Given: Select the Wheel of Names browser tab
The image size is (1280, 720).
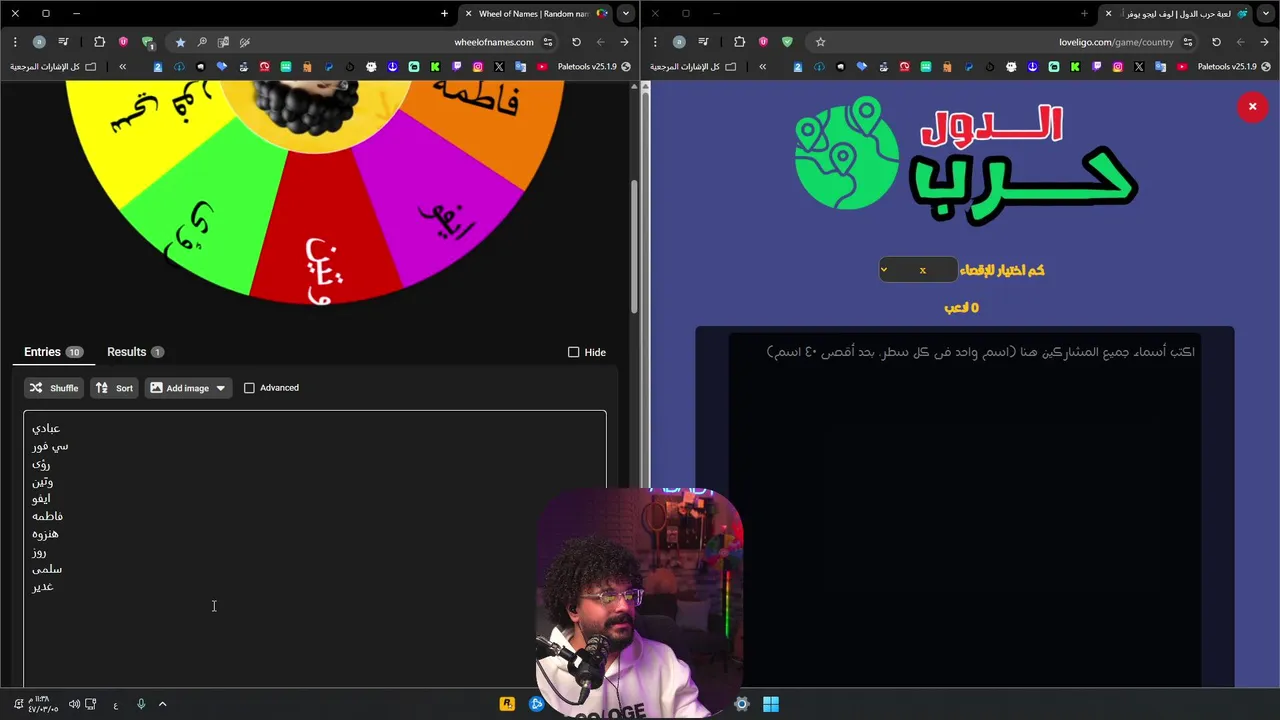Looking at the screenshot, I should click(x=536, y=14).
